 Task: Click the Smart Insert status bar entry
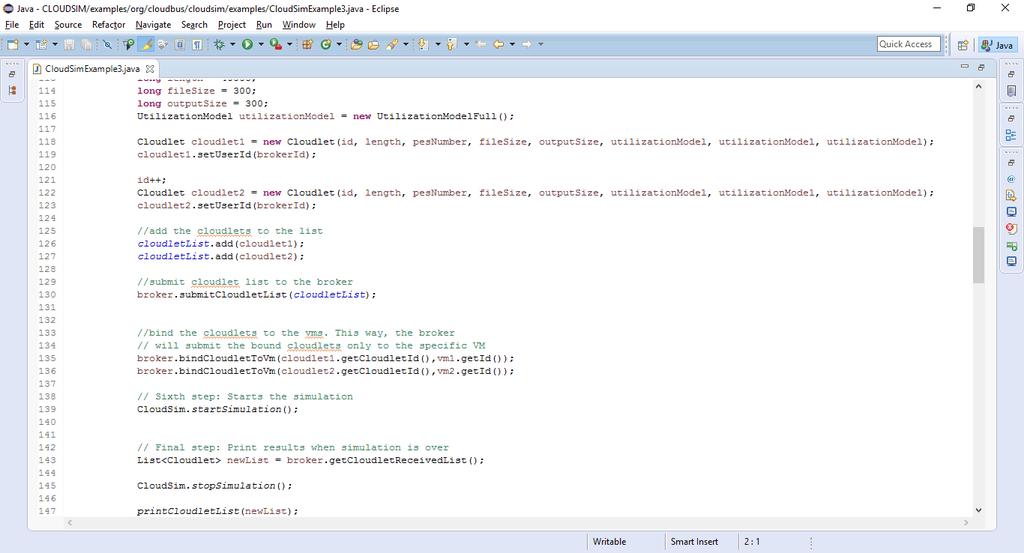click(x=694, y=542)
